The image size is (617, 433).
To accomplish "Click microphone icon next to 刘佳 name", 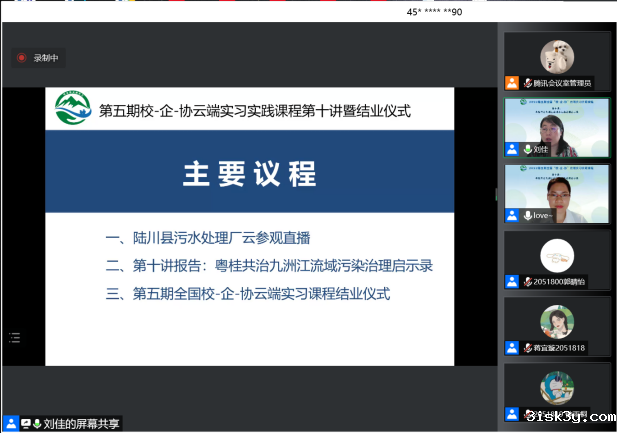I will click(x=527, y=149).
